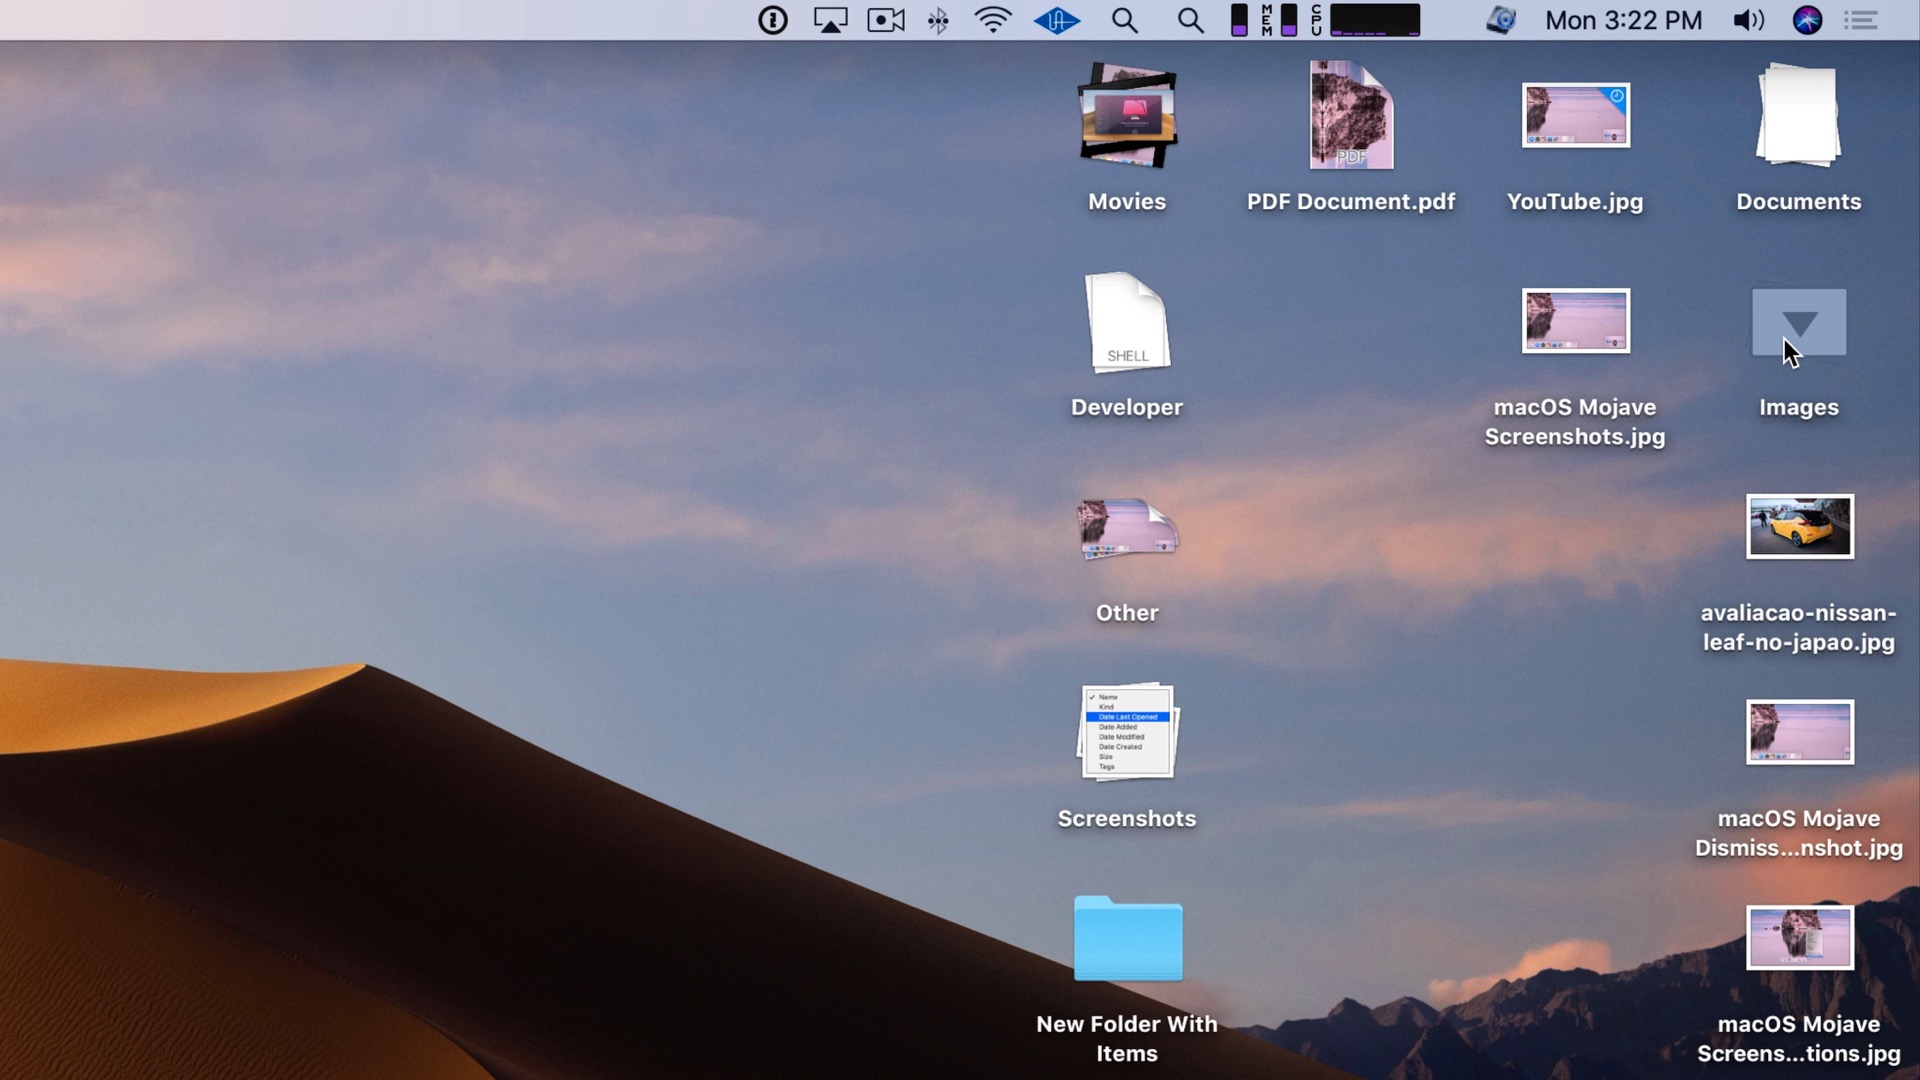Expand the Screenshots stack

click(1127, 732)
